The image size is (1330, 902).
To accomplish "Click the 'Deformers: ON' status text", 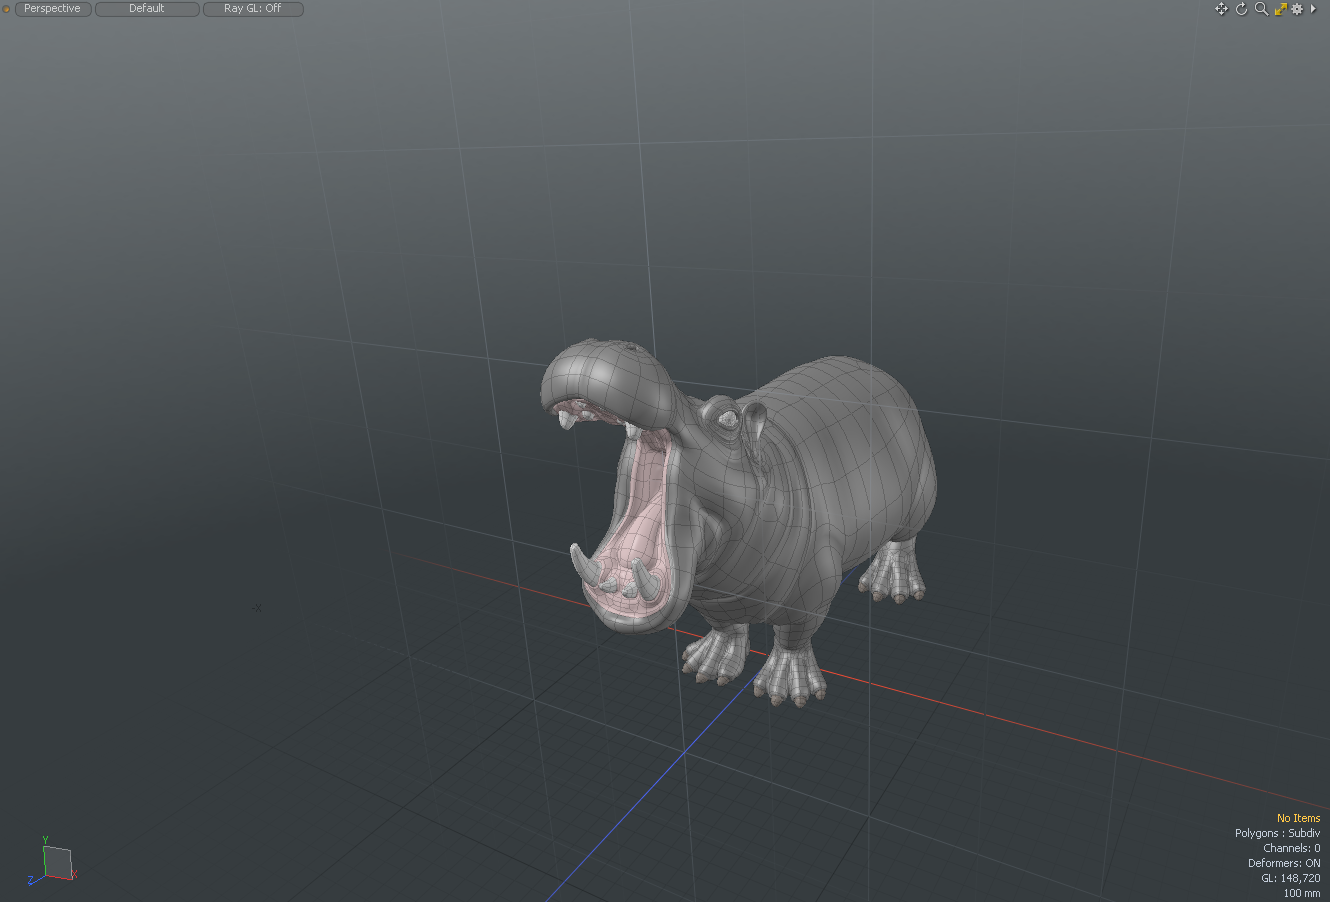I will click(1283, 863).
